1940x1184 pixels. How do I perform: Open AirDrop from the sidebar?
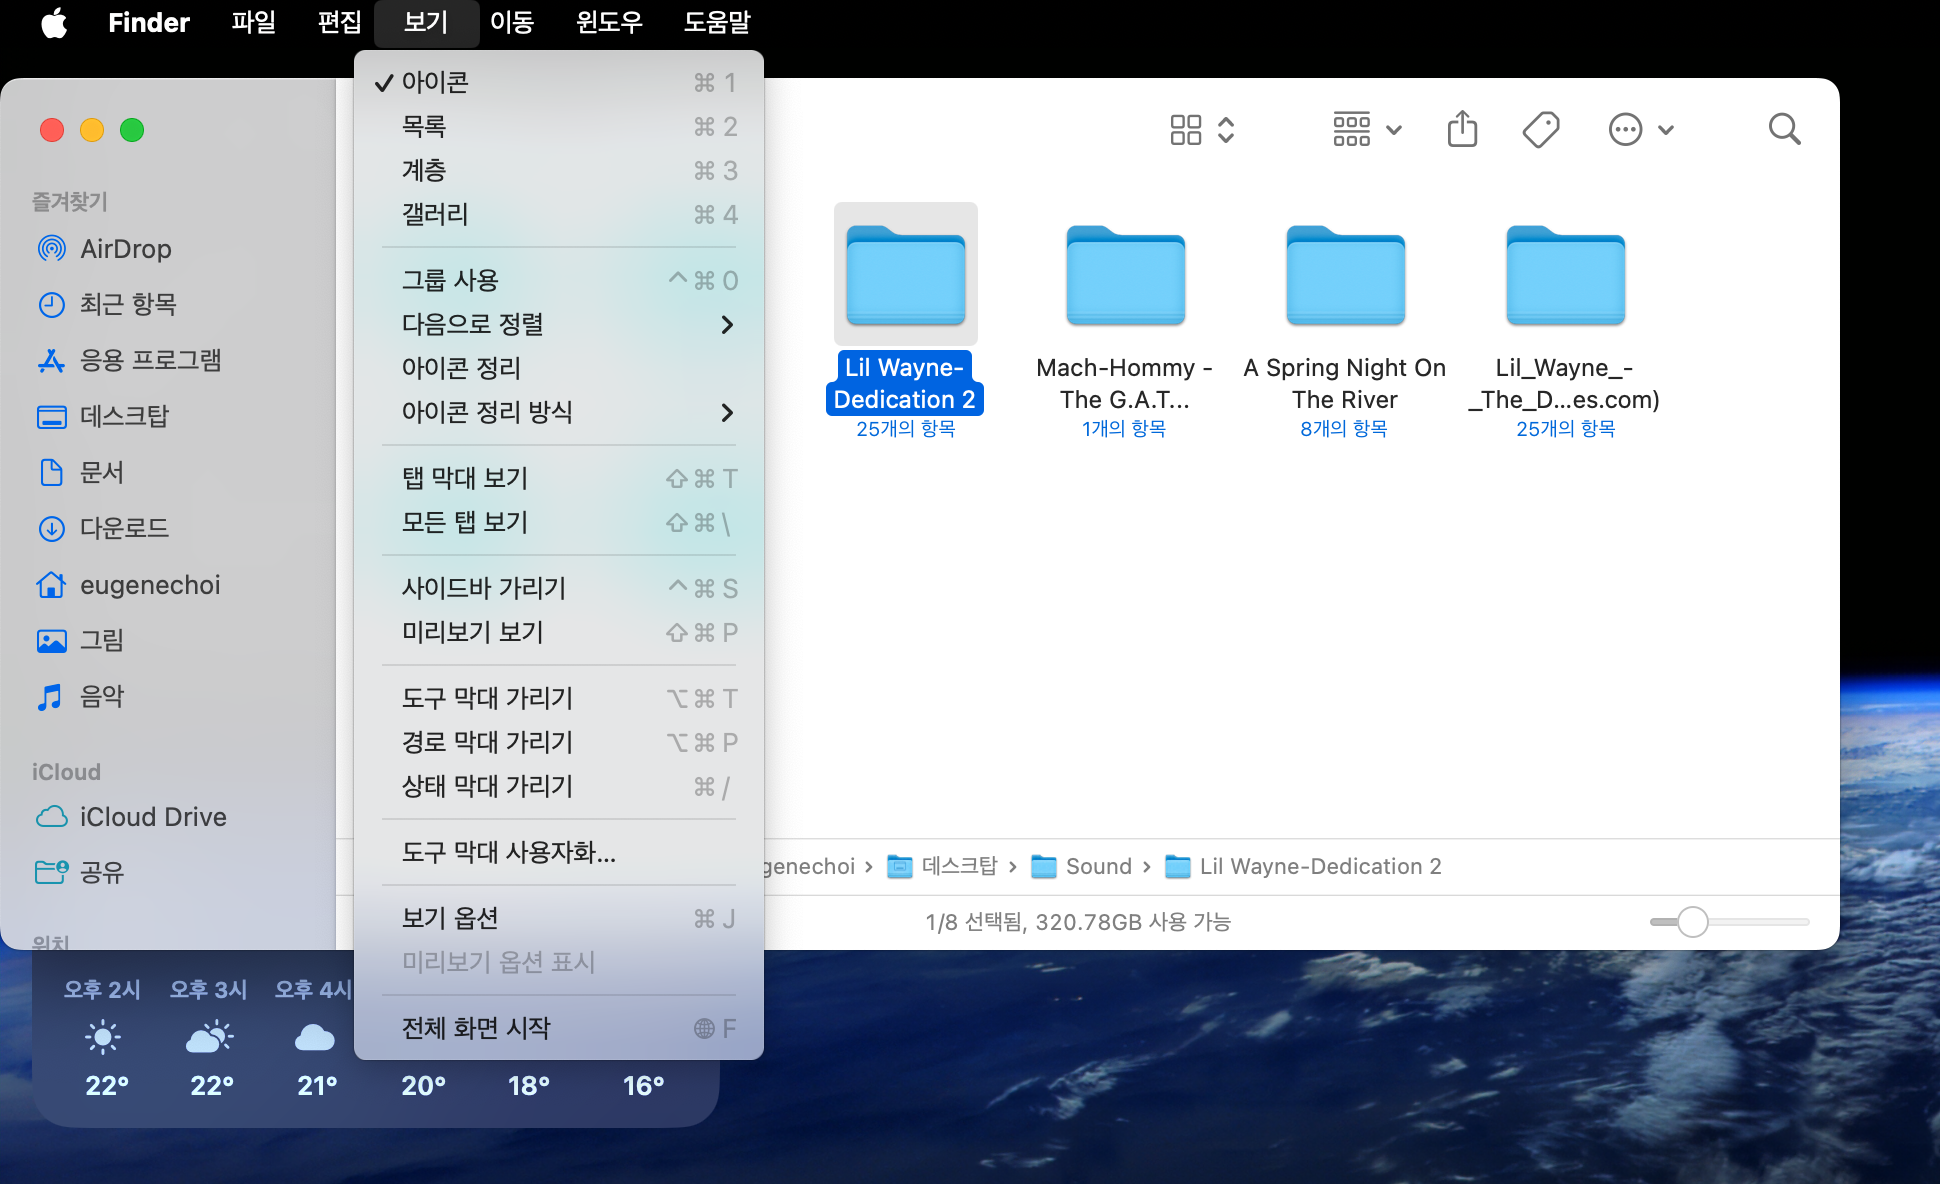click(125, 248)
